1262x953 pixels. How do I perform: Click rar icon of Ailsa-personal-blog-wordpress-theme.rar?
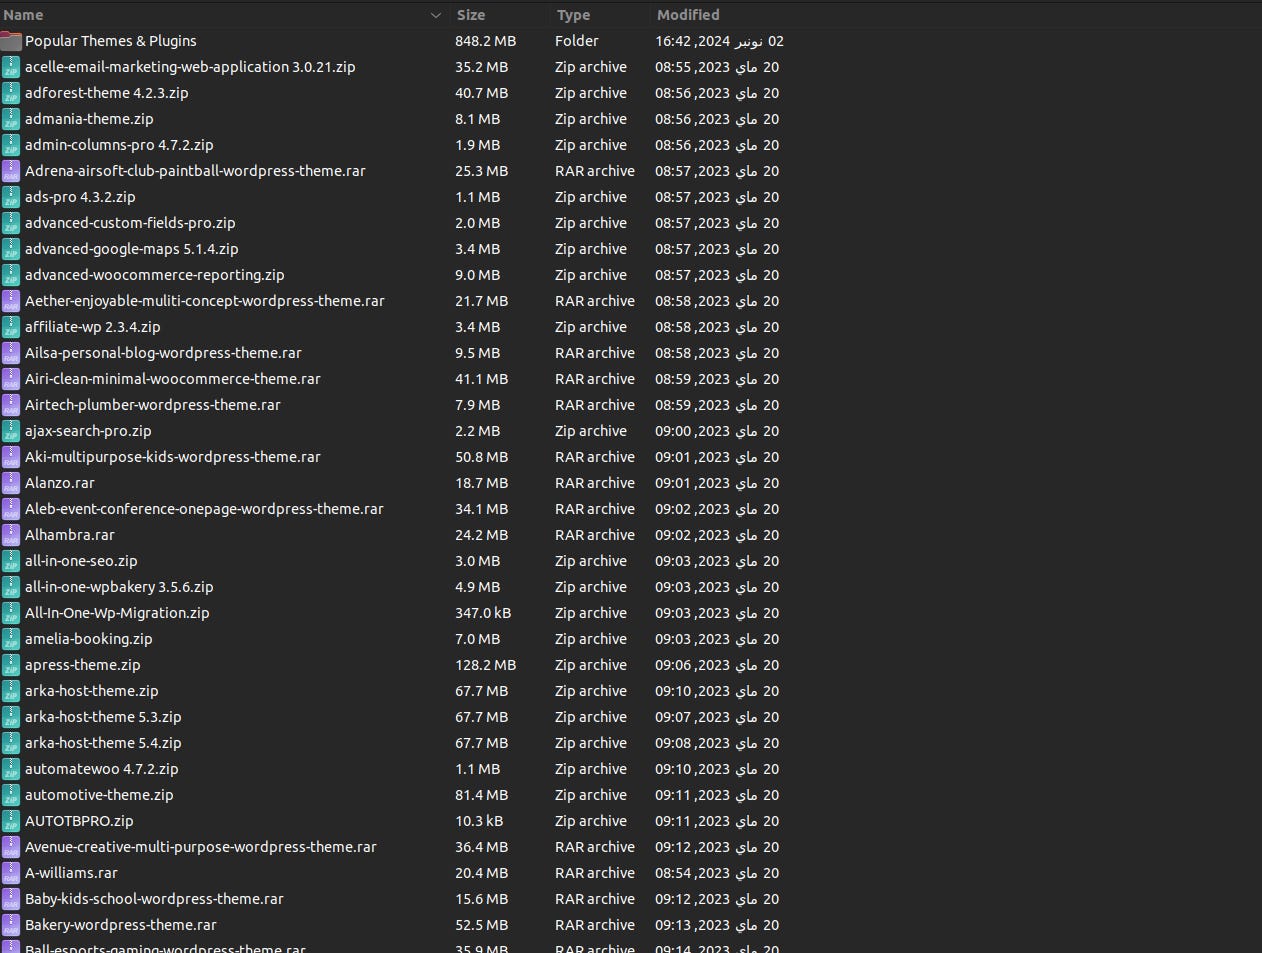point(11,353)
